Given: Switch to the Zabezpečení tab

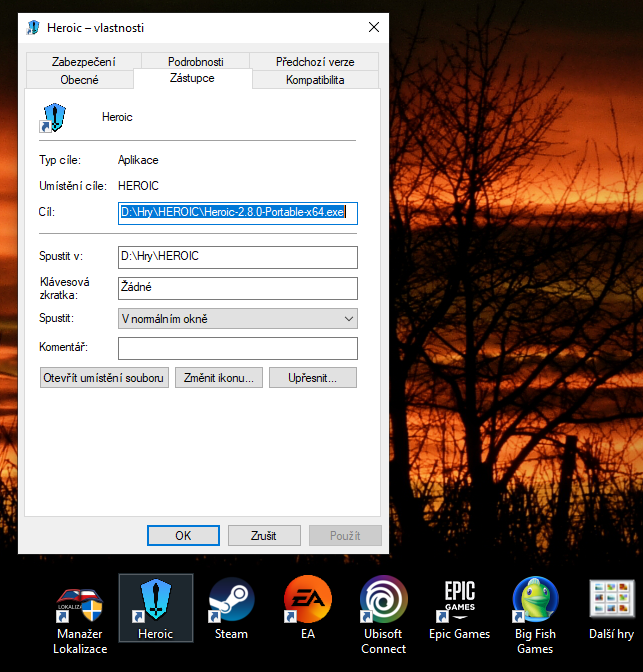Looking at the screenshot, I should 84,62.
